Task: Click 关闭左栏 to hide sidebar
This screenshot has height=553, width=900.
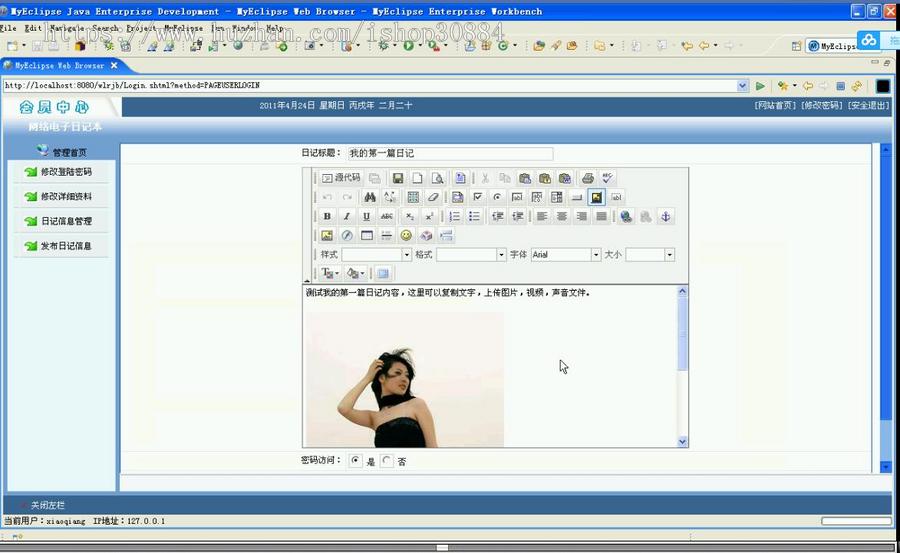Action: pos(48,505)
